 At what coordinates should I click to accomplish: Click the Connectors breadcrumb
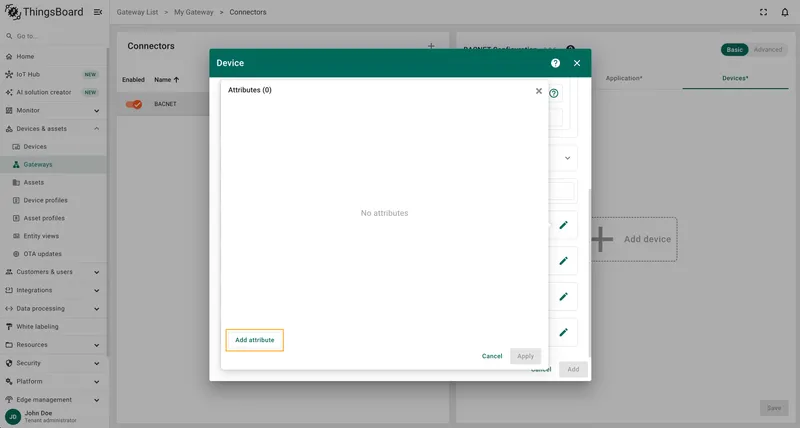click(x=247, y=12)
